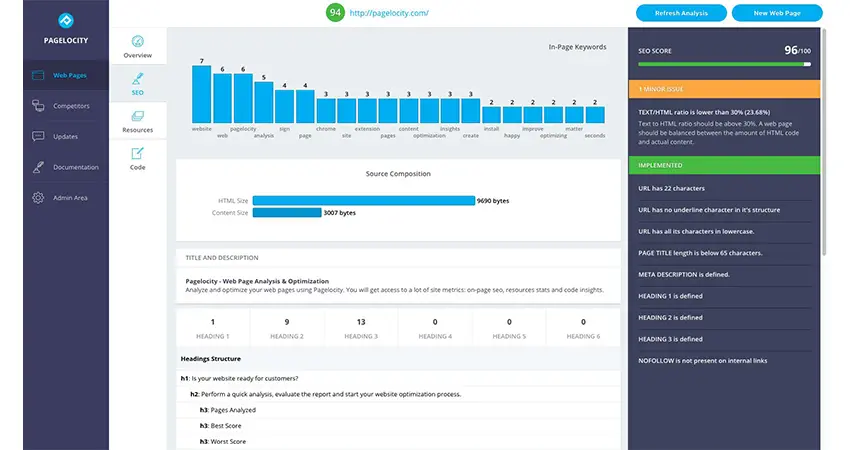Image resolution: width=850 pixels, height=450 pixels.
Task: Click the Documentation pen icon
Action: 38,167
